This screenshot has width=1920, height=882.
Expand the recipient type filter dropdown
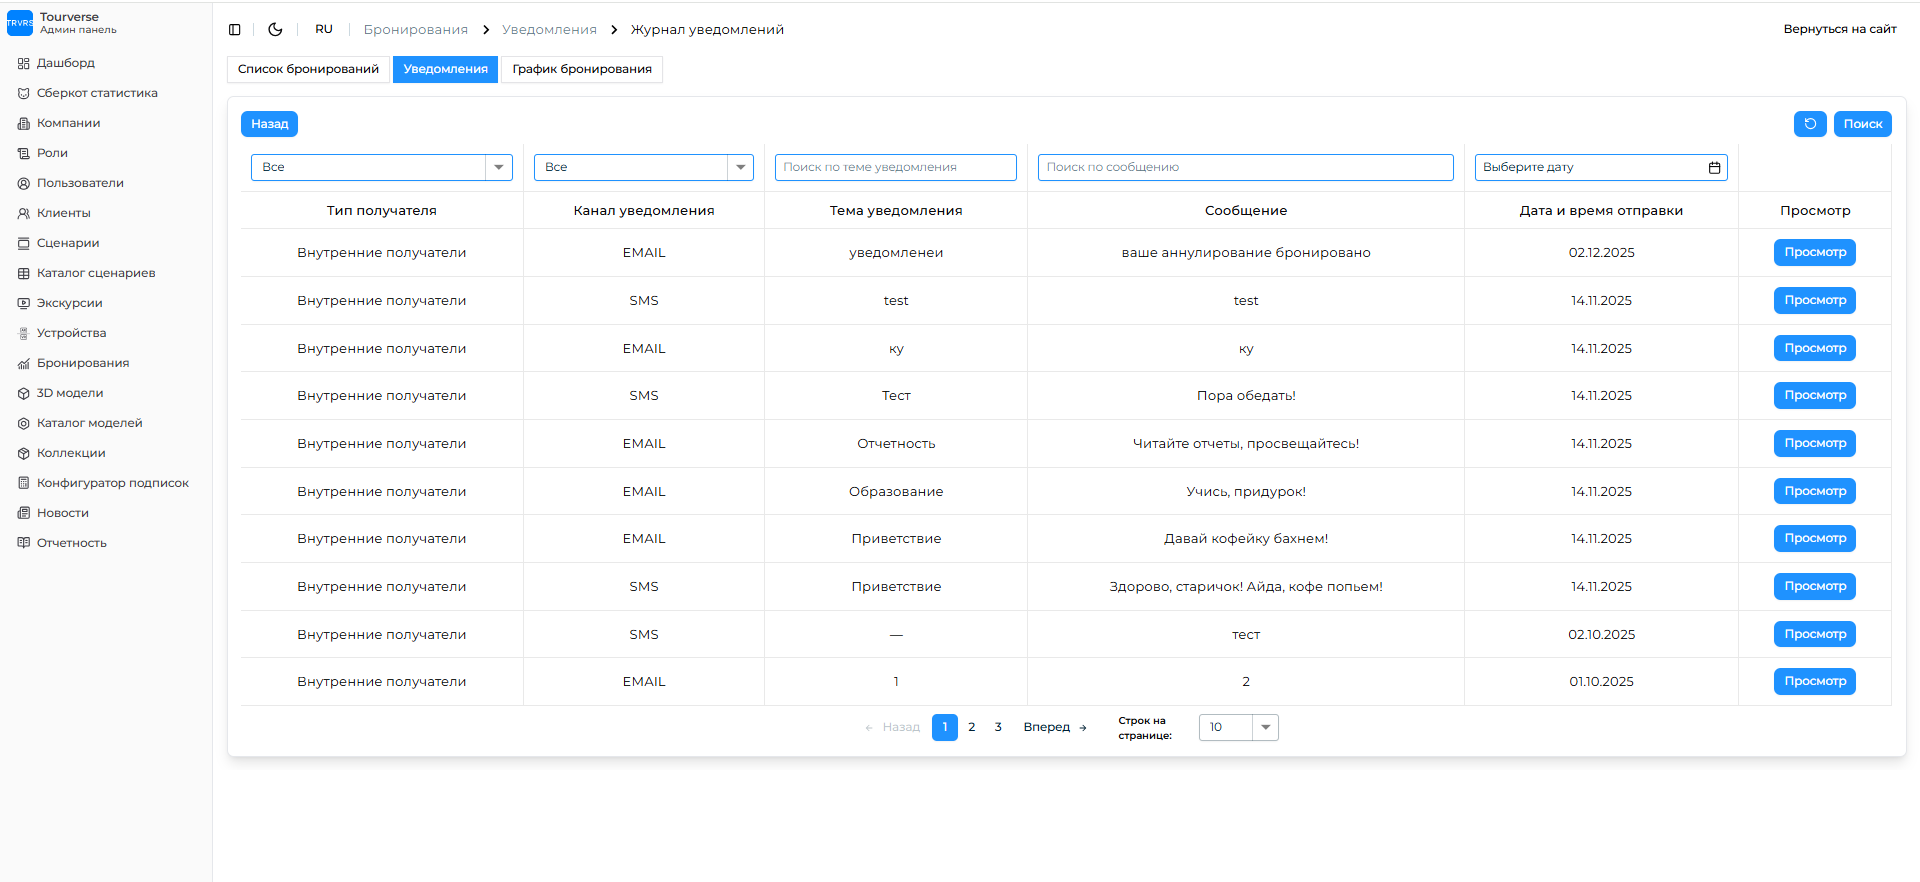(x=498, y=168)
